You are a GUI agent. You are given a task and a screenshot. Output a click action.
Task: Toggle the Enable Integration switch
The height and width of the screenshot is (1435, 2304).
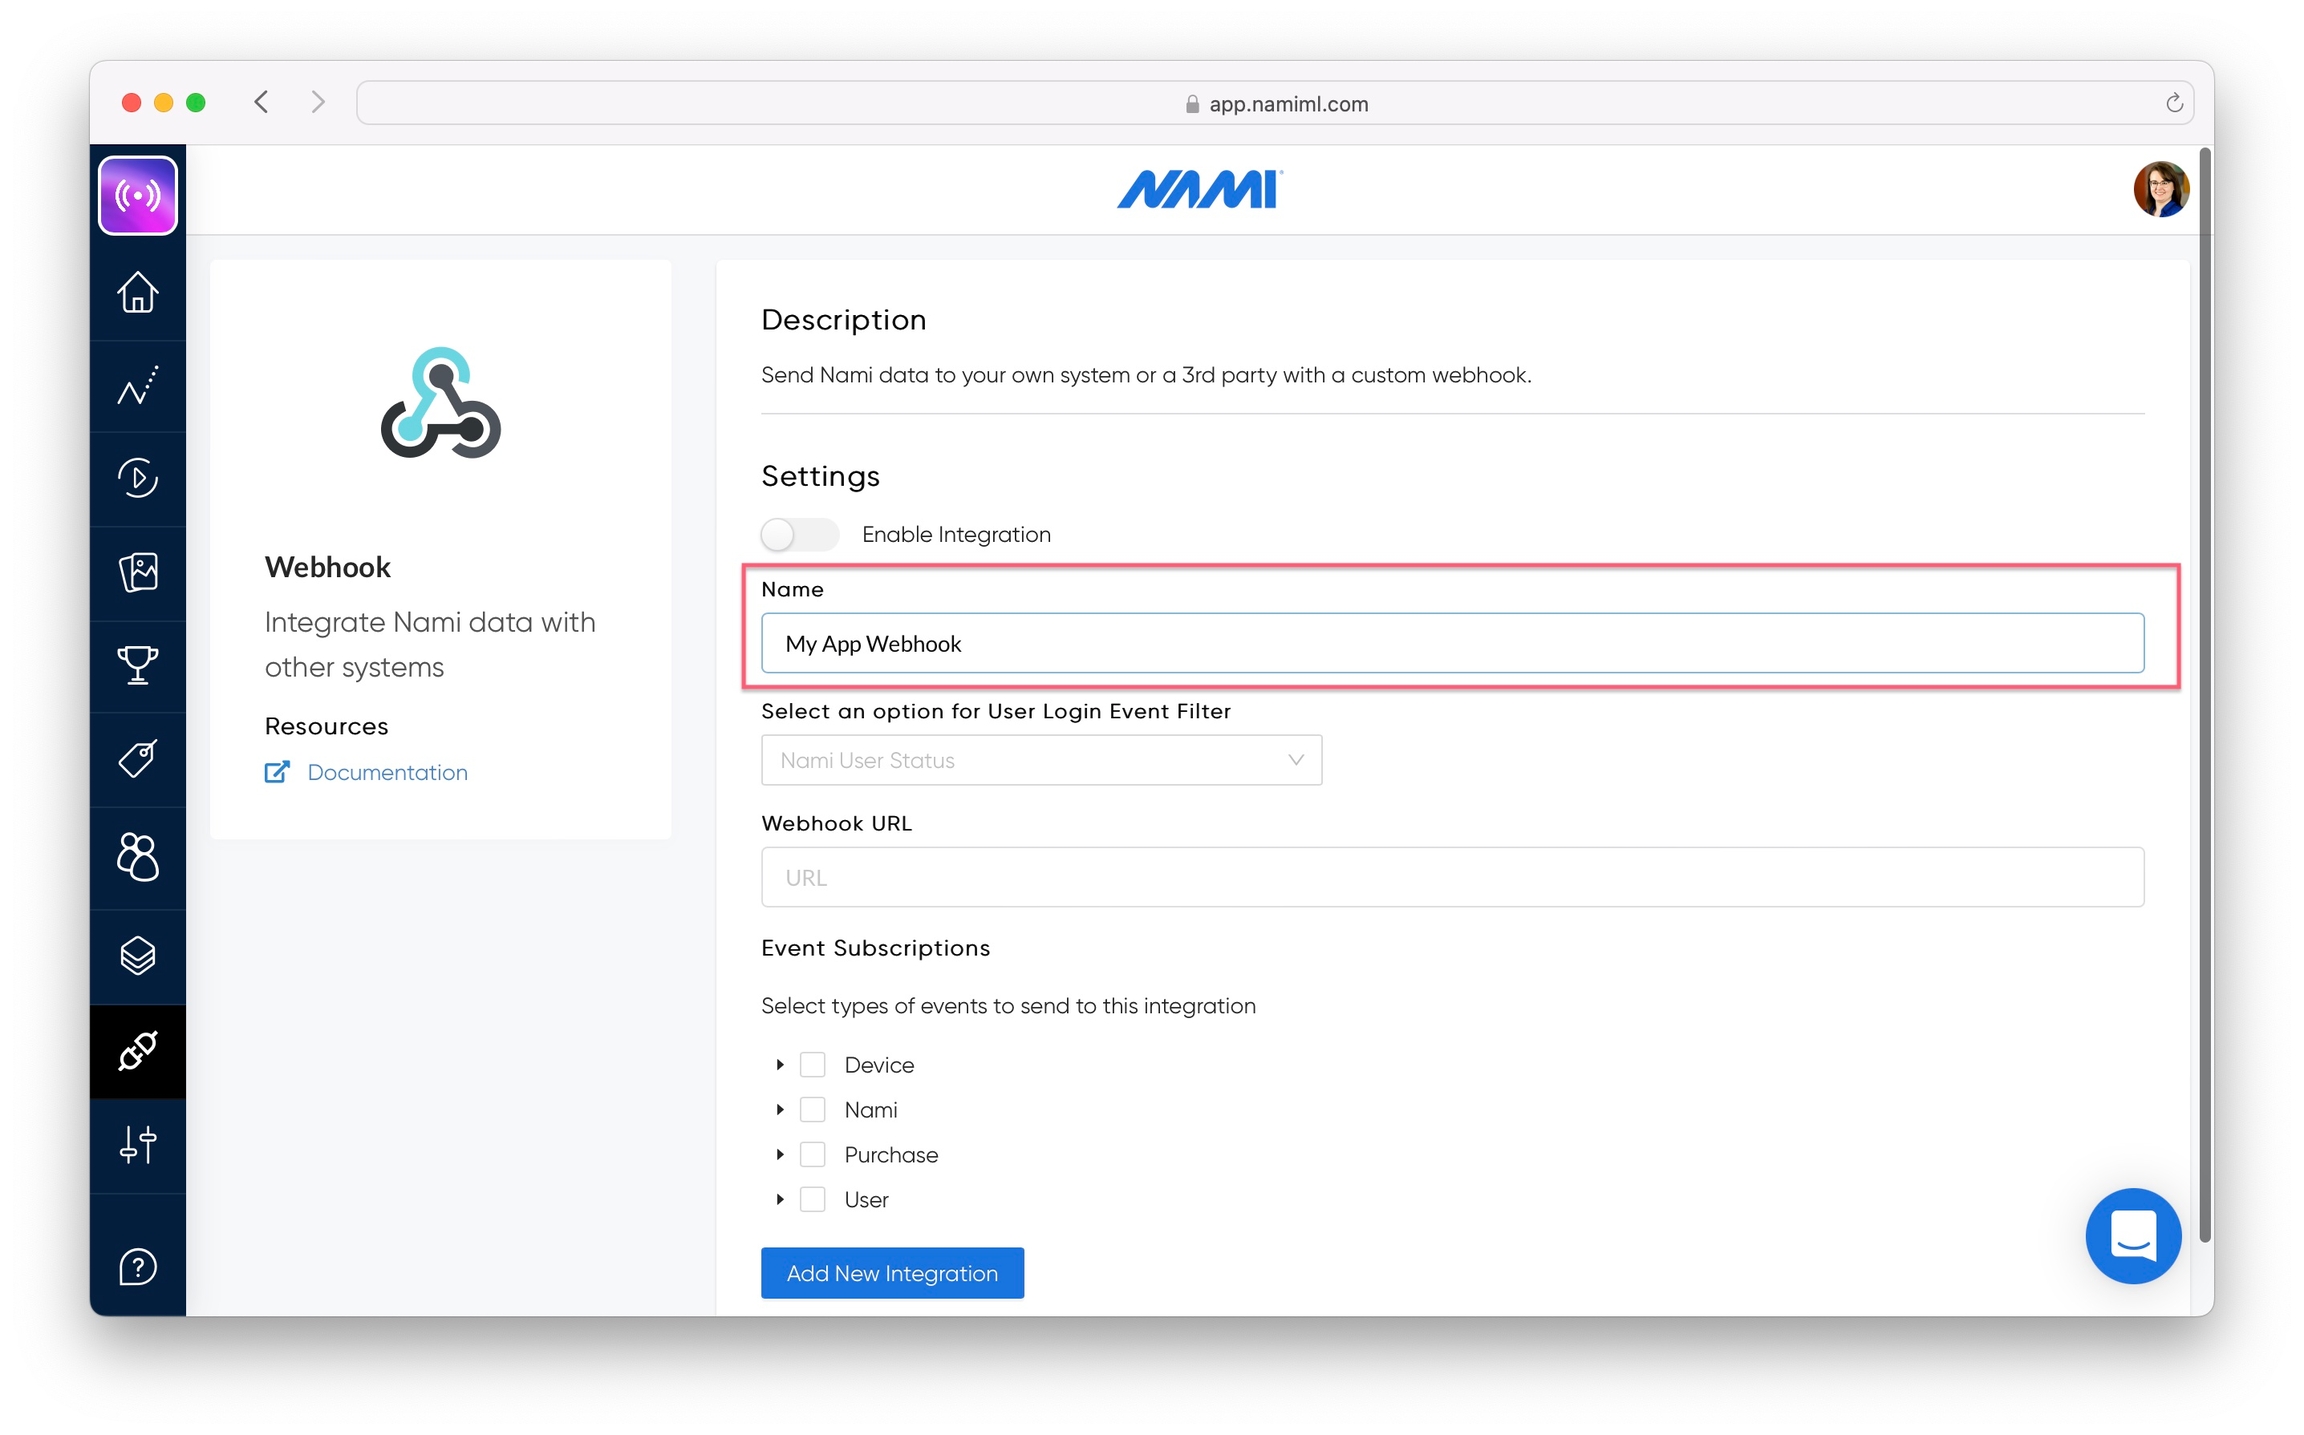coord(799,534)
